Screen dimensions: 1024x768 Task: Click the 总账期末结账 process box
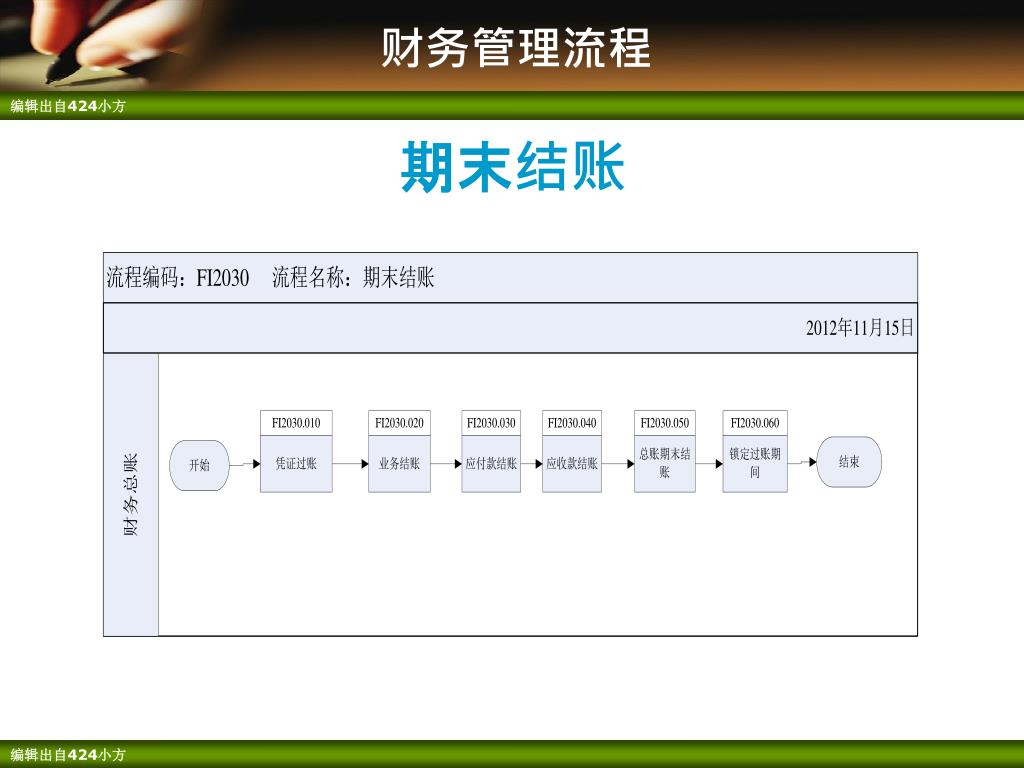click(x=665, y=464)
